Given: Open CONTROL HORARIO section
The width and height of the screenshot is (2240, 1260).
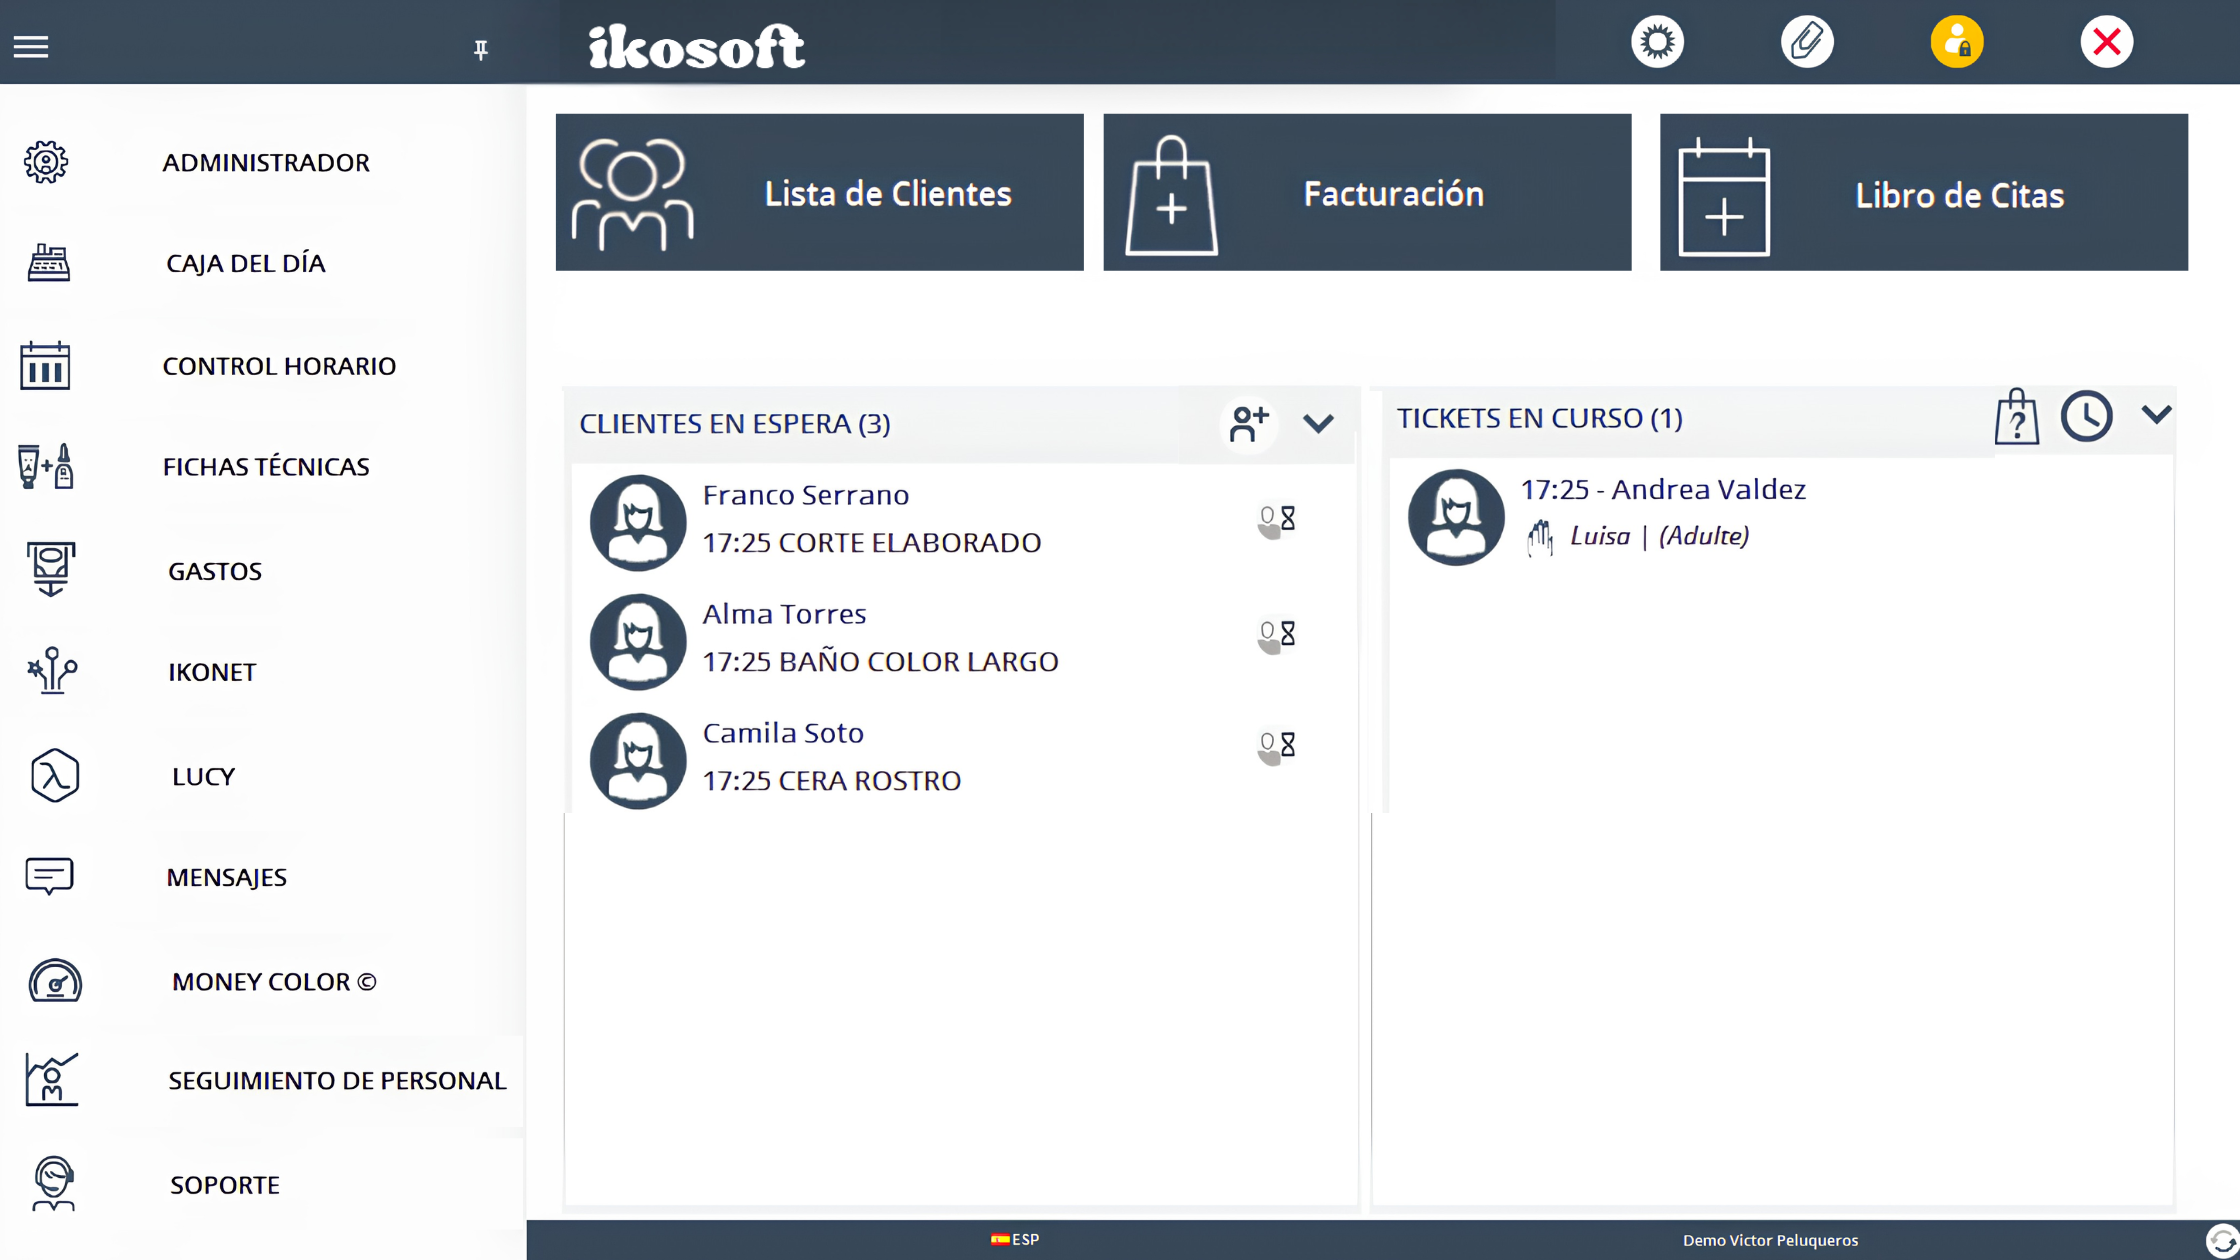Looking at the screenshot, I should [x=279, y=366].
